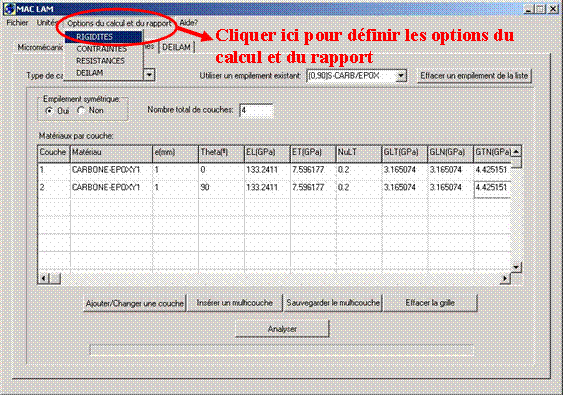Screen dimensions: 576x397
Task: Click the NuLT column header
Action: (359, 154)
